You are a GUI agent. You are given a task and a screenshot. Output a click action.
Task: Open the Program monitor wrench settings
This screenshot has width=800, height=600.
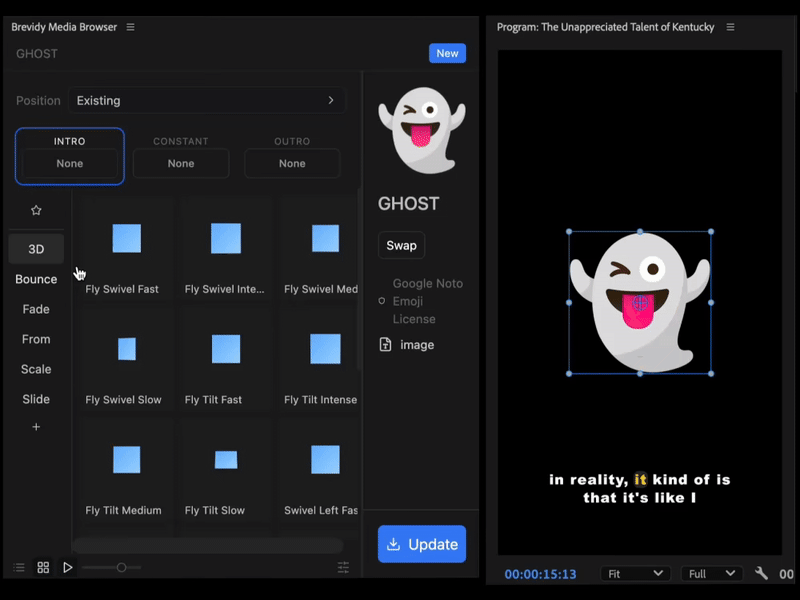pos(761,573)
